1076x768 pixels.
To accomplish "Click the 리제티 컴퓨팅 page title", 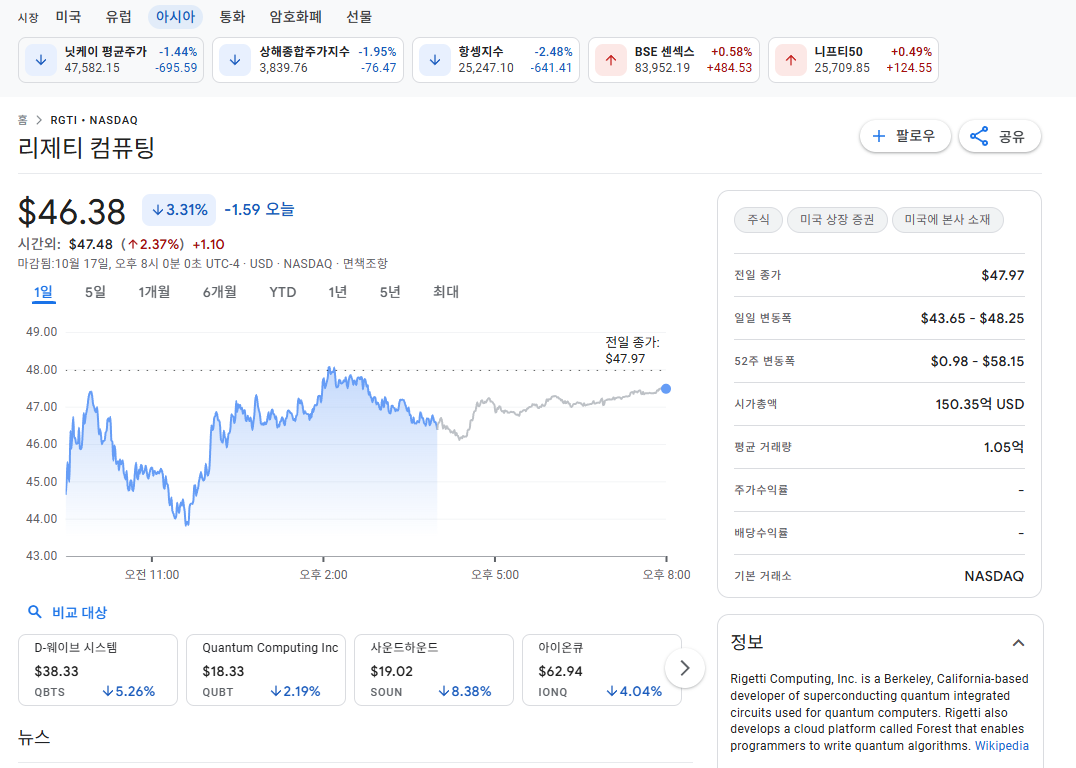I will click(x=86, y=148).
